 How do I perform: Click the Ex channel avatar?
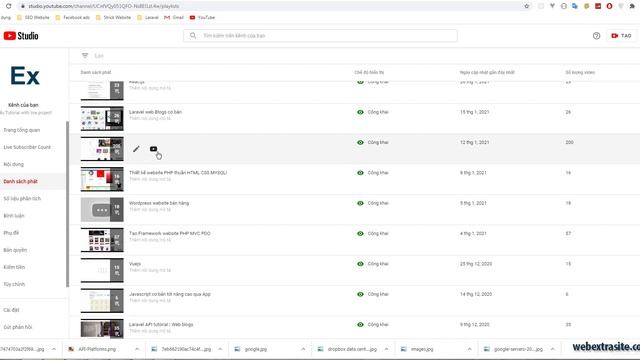click(25, 76)
